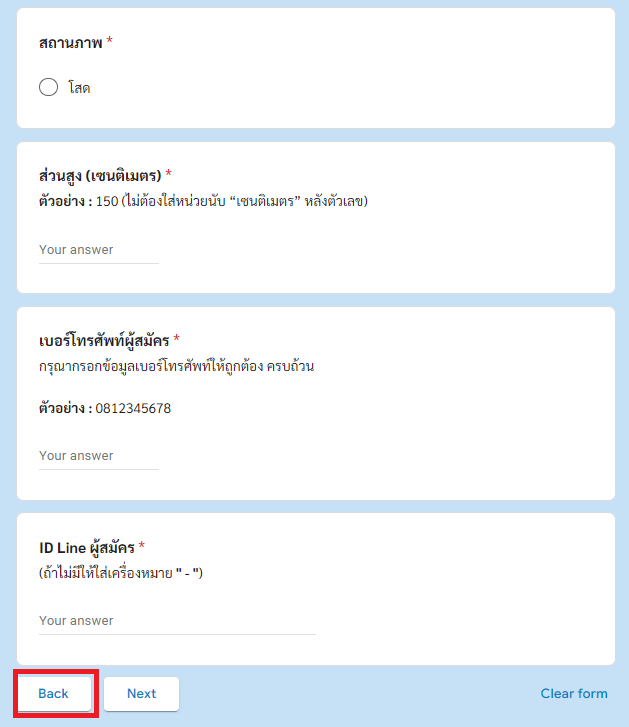The height and width of the screenshot is (727, 629).
Task: Click the red asterisk beside ID Line ผู้สมัคร
Action: click(x=142, y=545)
